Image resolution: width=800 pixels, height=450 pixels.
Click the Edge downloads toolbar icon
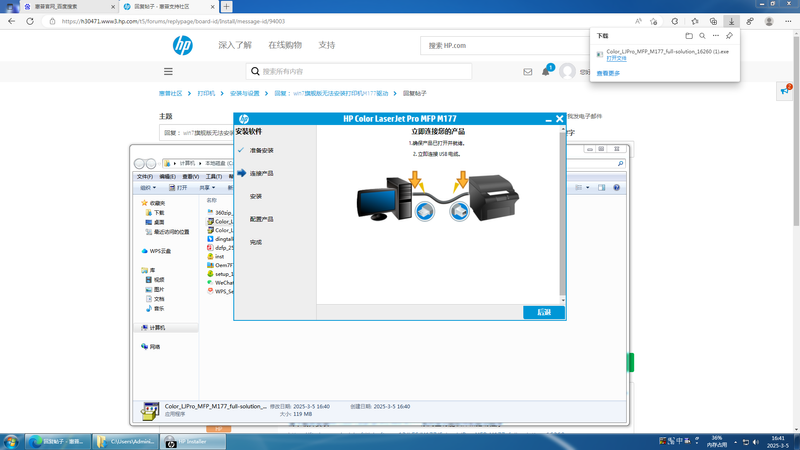[731, 21]
